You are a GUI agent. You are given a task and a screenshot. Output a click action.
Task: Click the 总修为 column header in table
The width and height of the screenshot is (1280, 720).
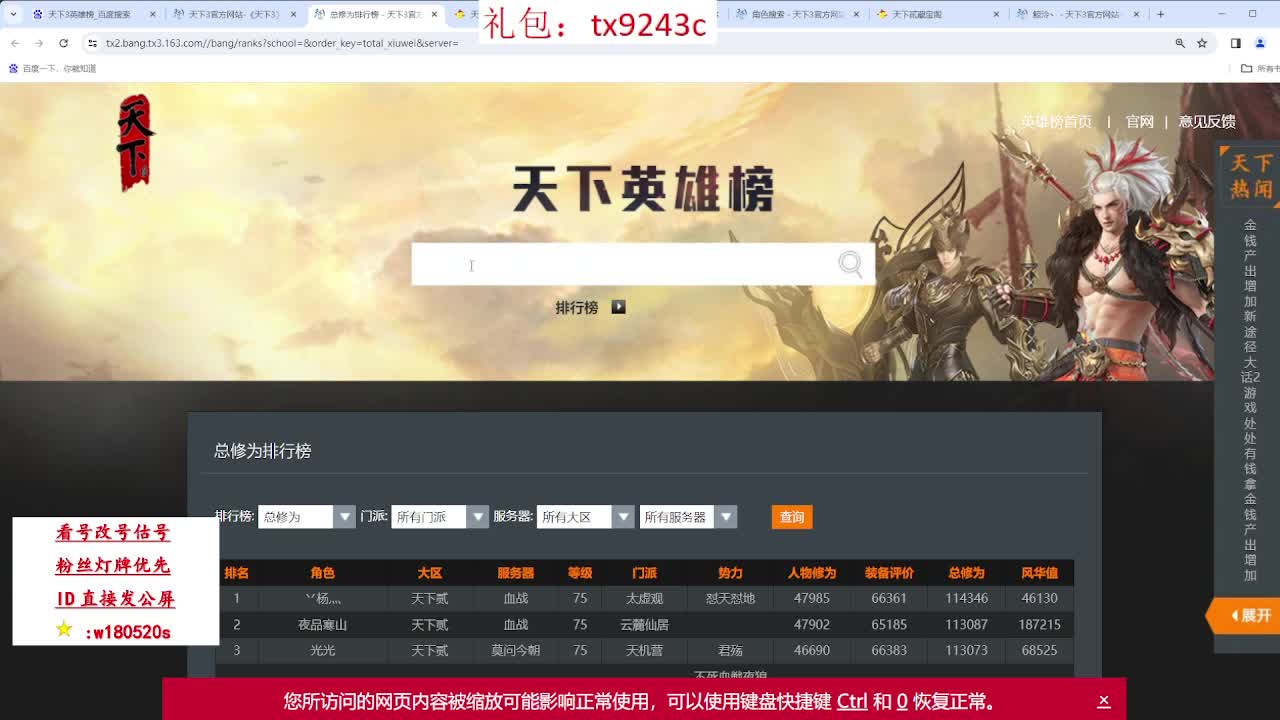[x=966, y=573]
